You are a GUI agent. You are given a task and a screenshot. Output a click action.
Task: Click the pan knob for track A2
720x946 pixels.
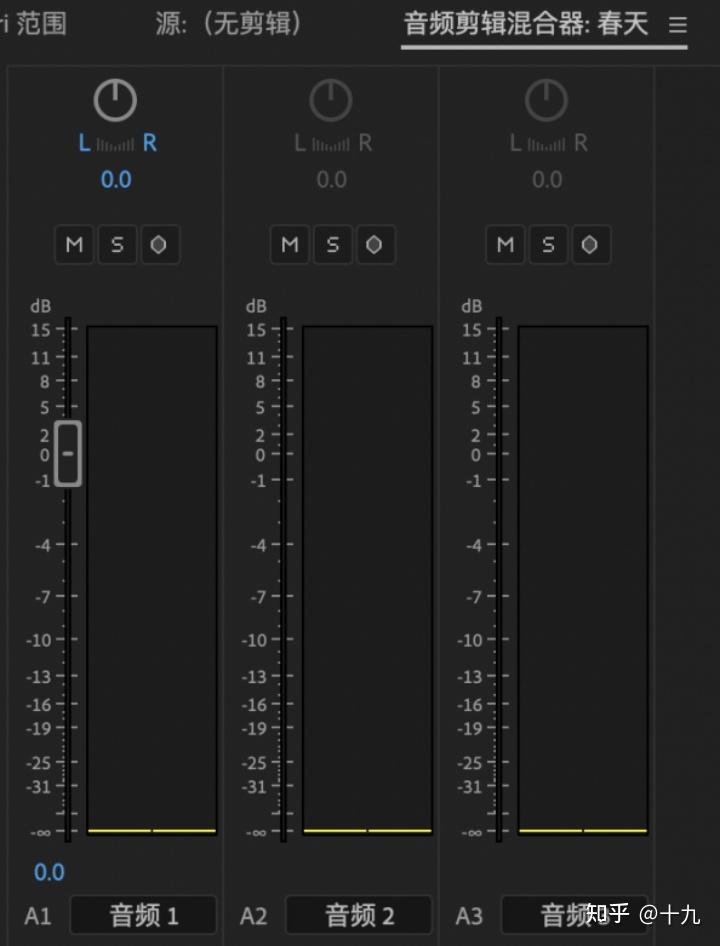(331, 100)
